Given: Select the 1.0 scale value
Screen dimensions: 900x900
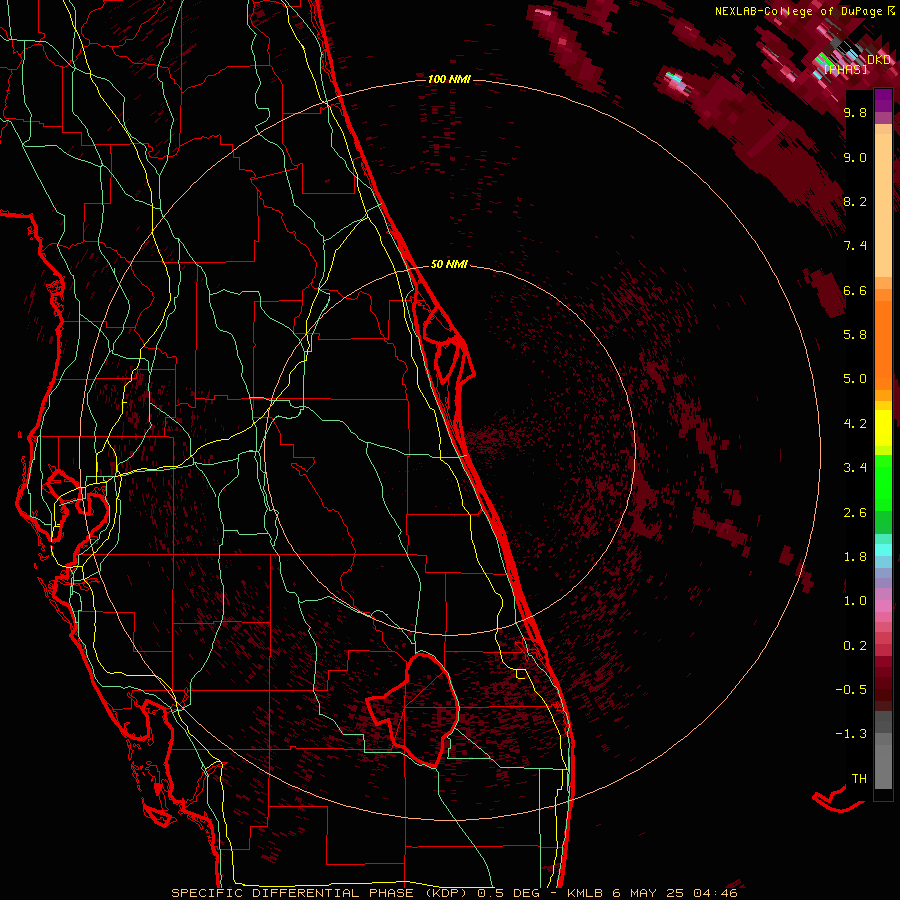Looking at the screenshot, I should pyautogui.click(x=855, y=601).
